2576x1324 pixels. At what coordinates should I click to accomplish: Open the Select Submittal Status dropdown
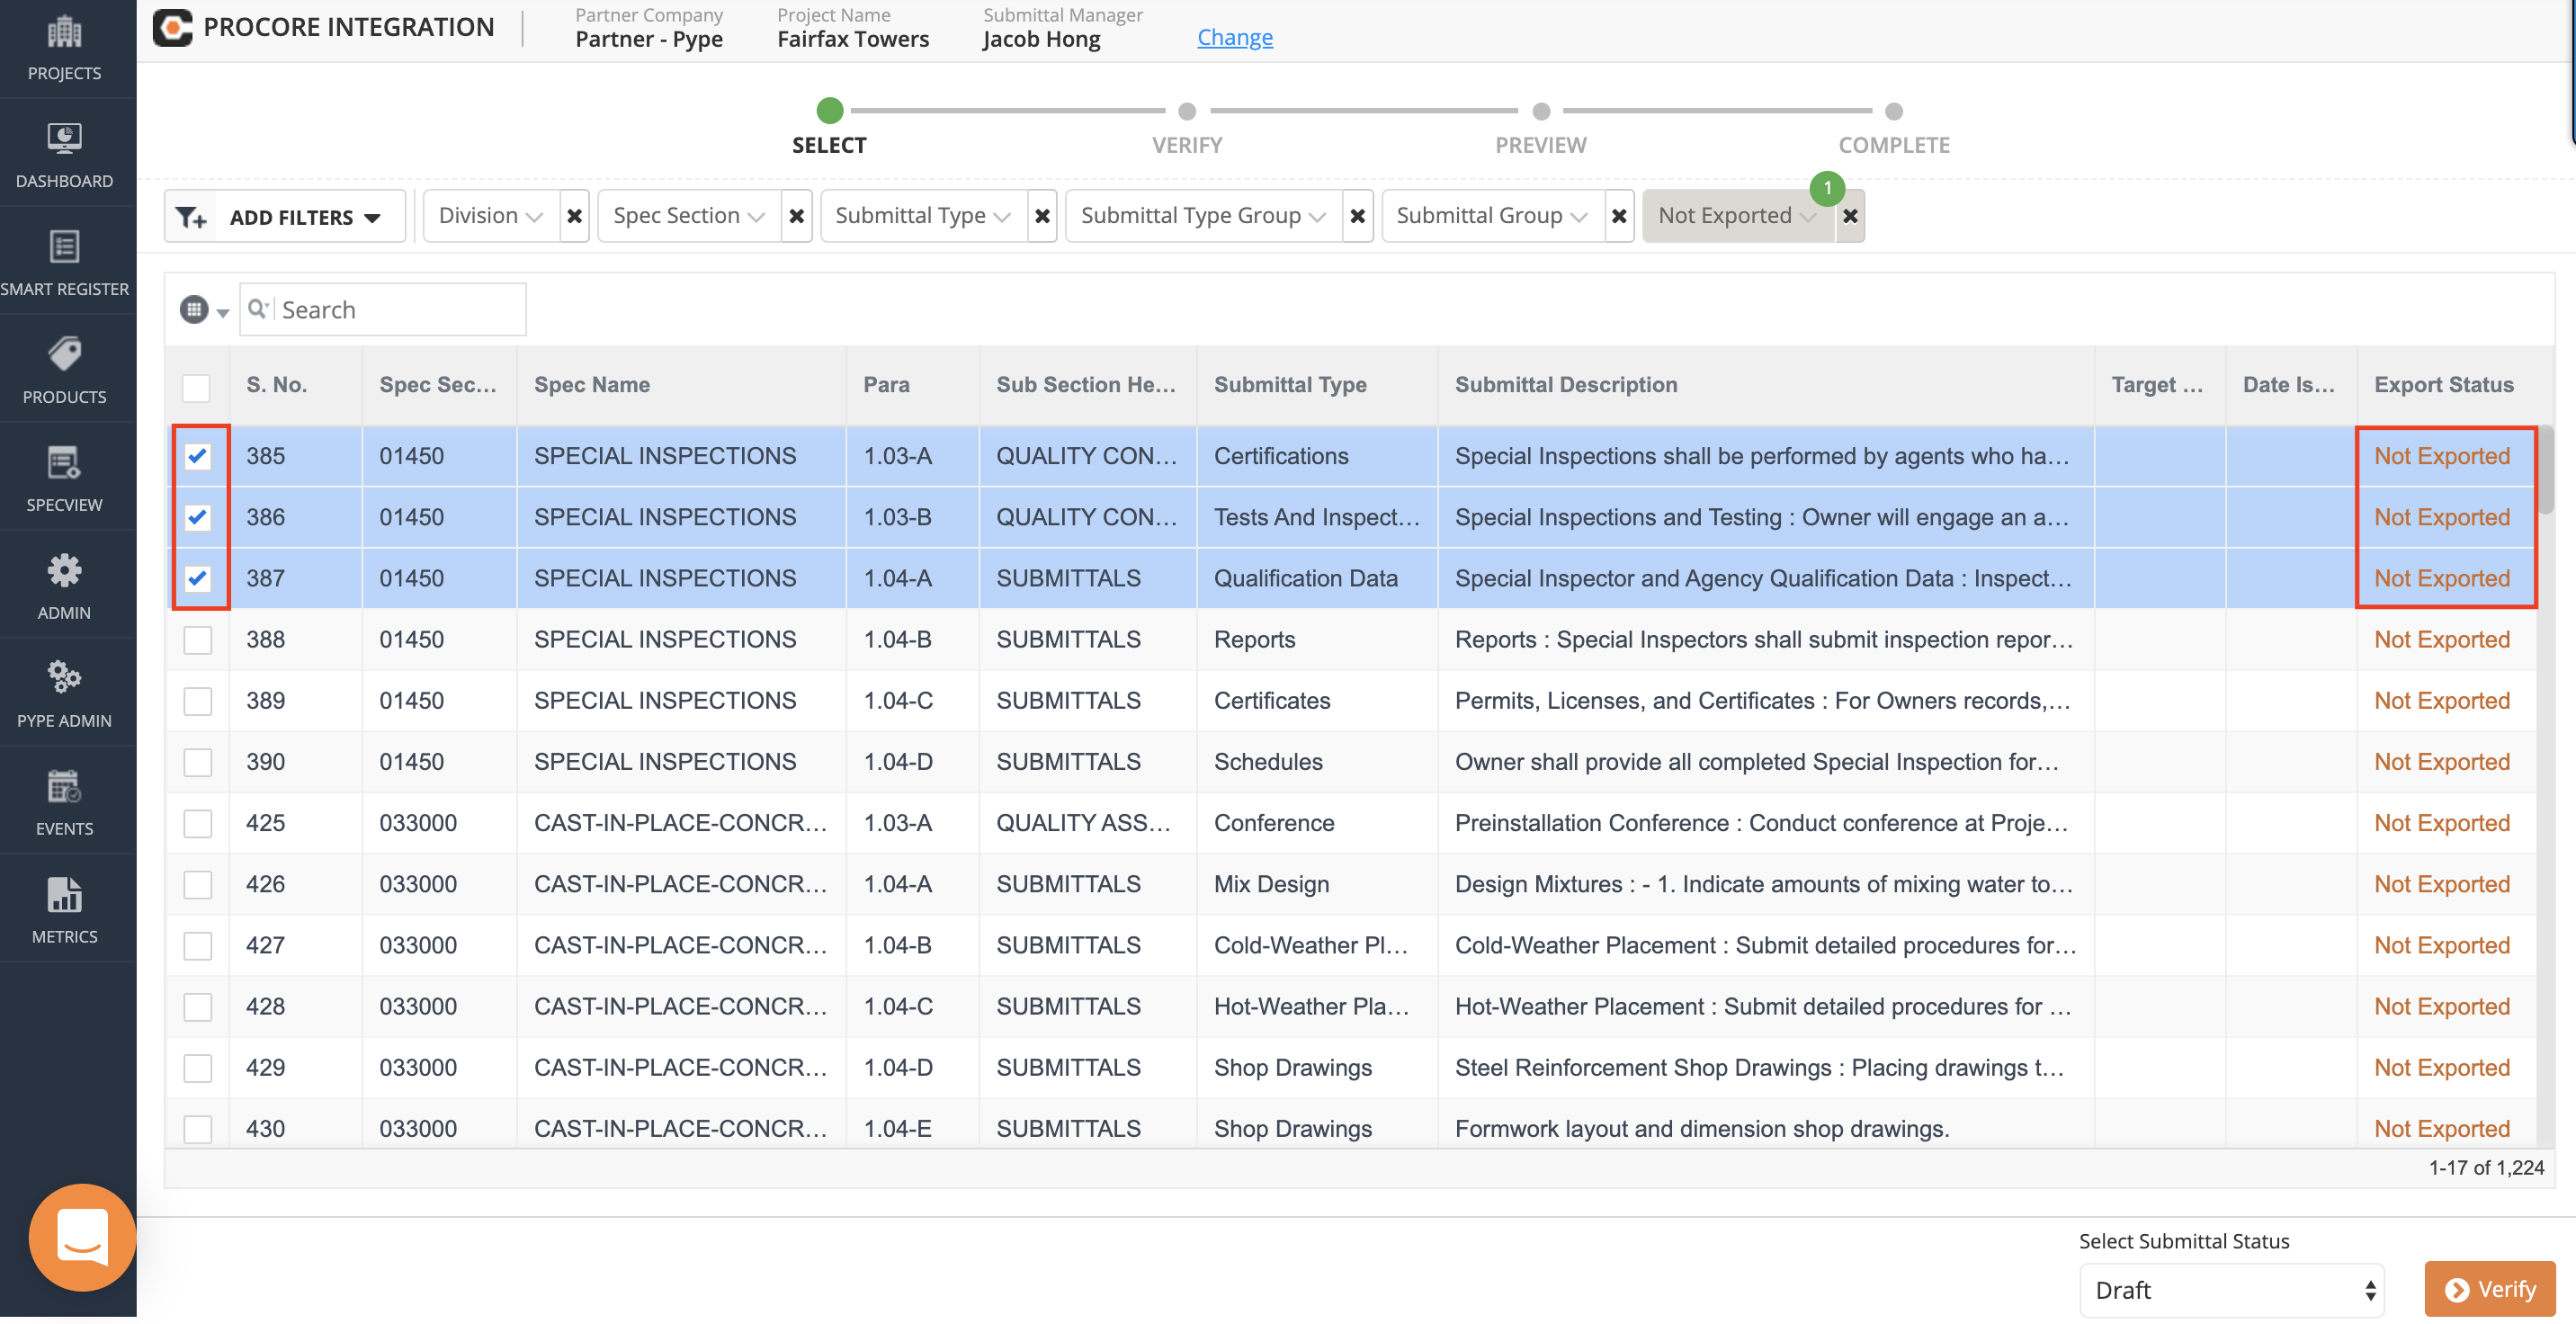pyautogui.click(x=2231, y=1290)
